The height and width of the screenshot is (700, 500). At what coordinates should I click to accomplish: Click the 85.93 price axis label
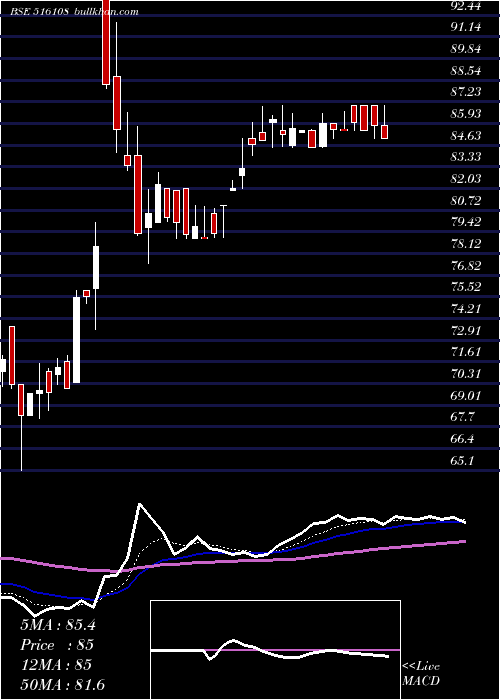[465, 113]
